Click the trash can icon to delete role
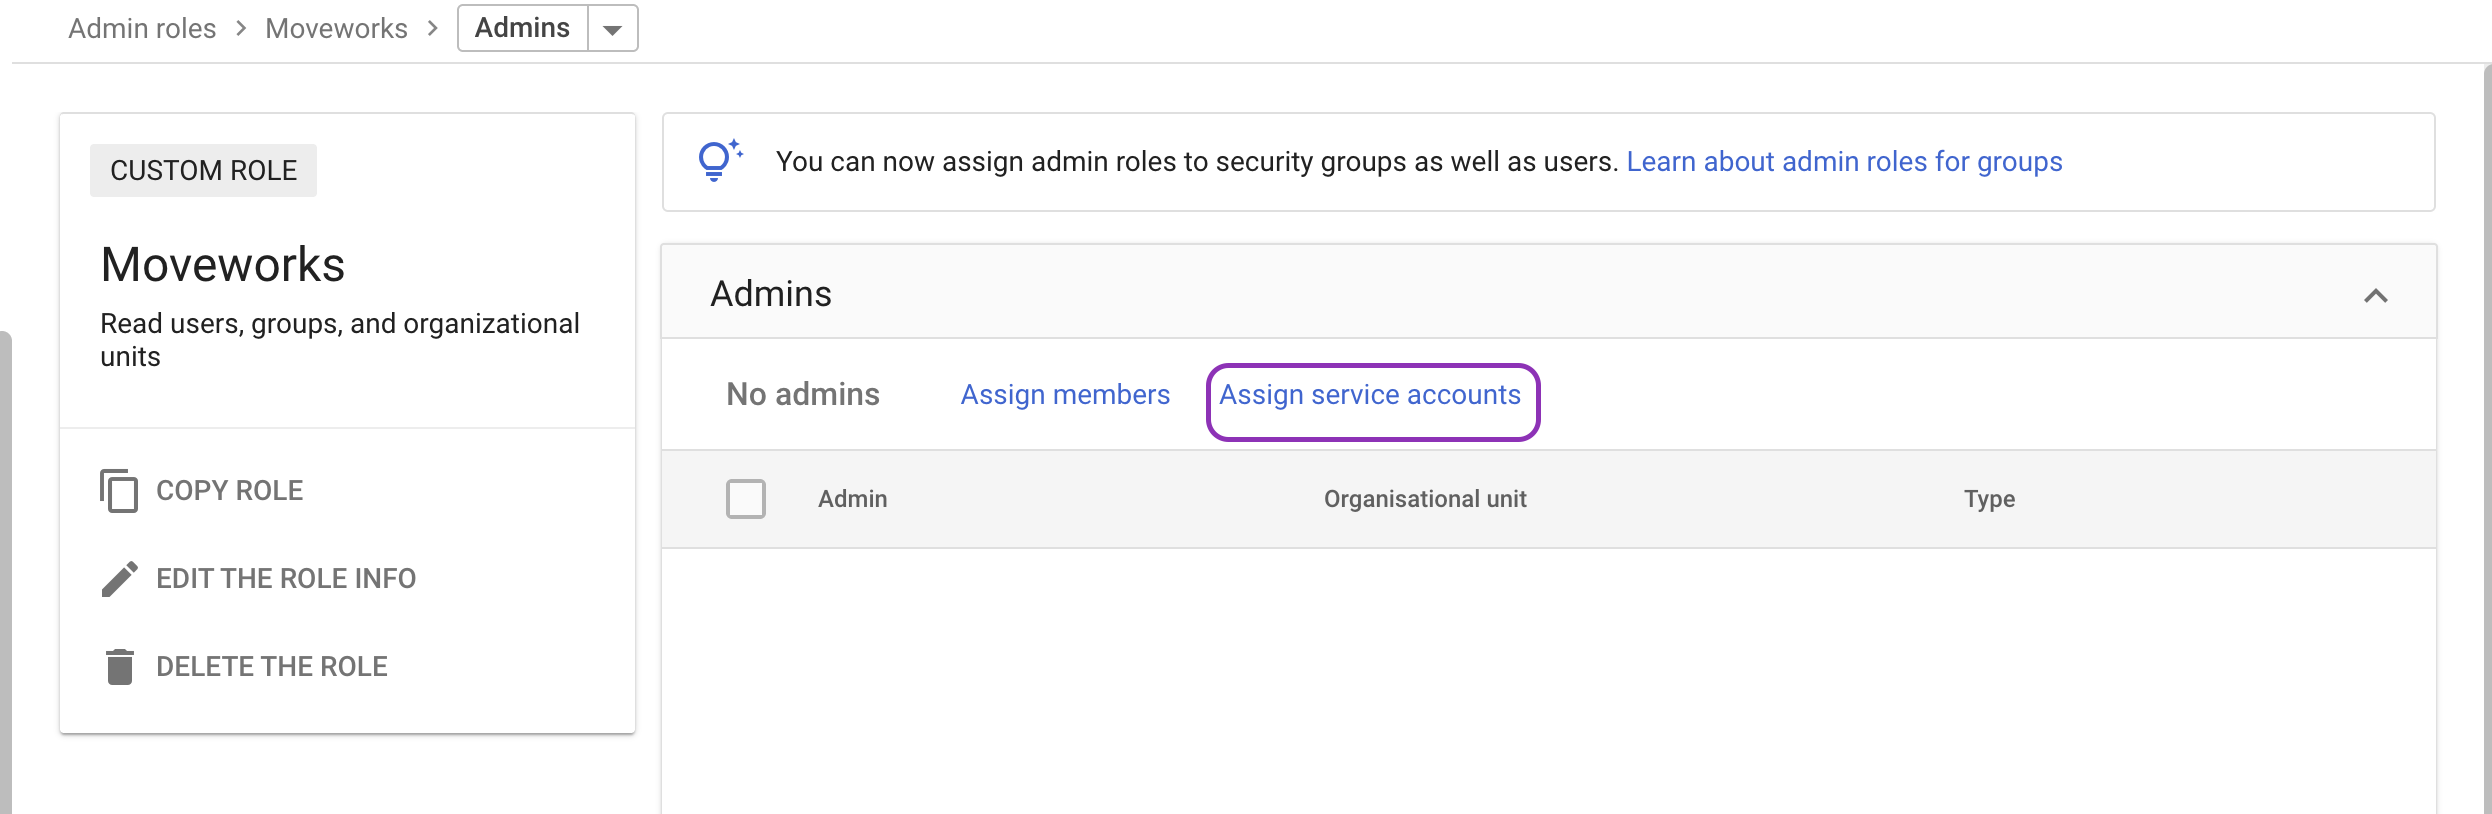Image resolution: width=2492 pixels, height=814 pixels. (x=120, y=666)
